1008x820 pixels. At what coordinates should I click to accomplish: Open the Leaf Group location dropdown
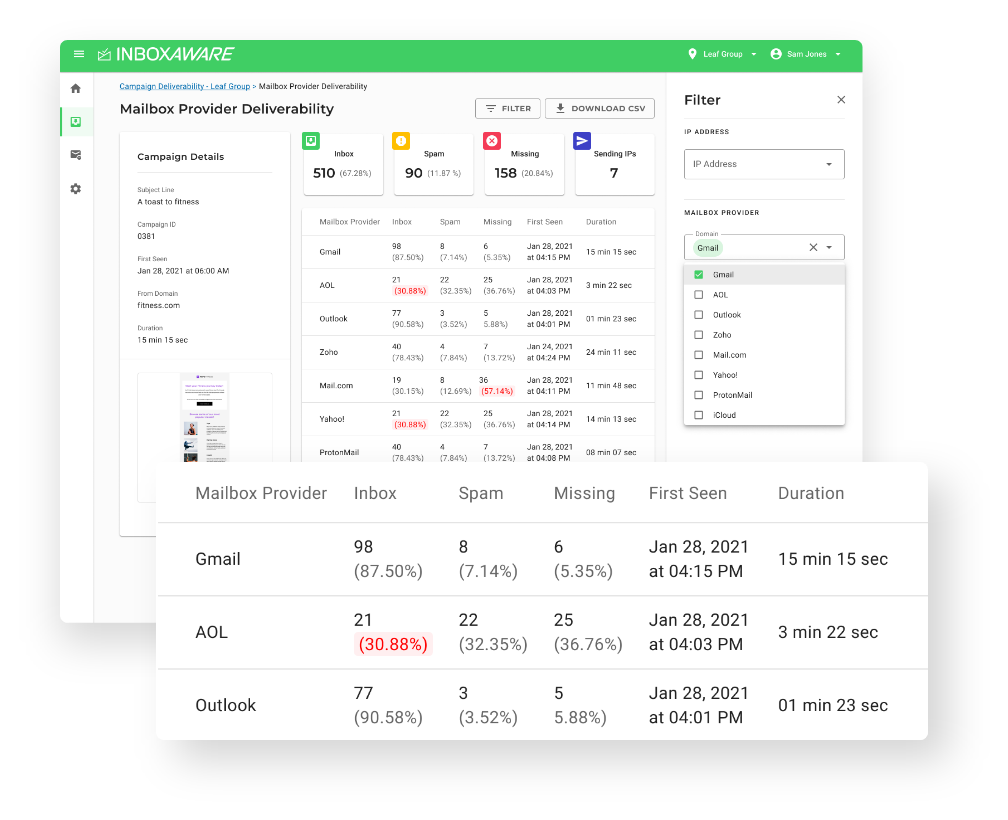pyautogui.click(x=722, y=54)
